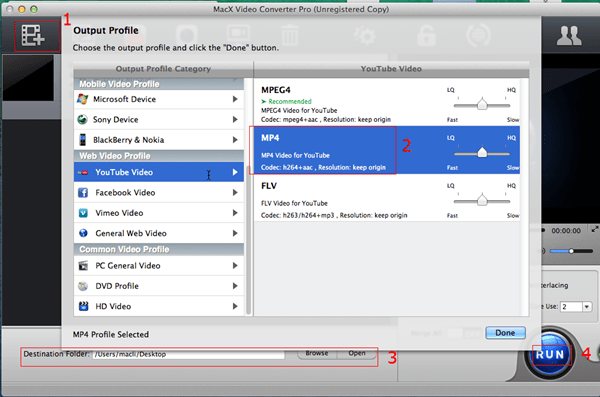This screenshot has height=397, width=600.
Task: Choose the HD Video clapper icon
Action: [x=83, y=306]
